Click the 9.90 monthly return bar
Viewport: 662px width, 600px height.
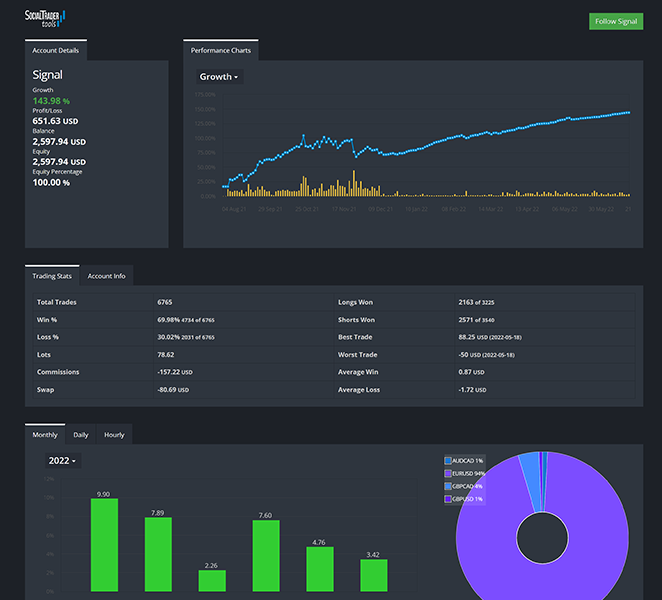[104, 545]
